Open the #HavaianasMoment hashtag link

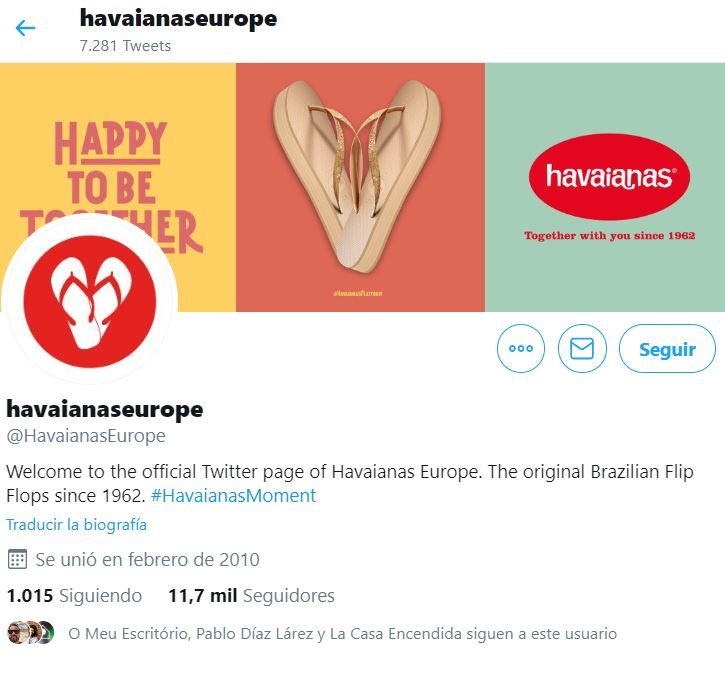pos(233,496)
